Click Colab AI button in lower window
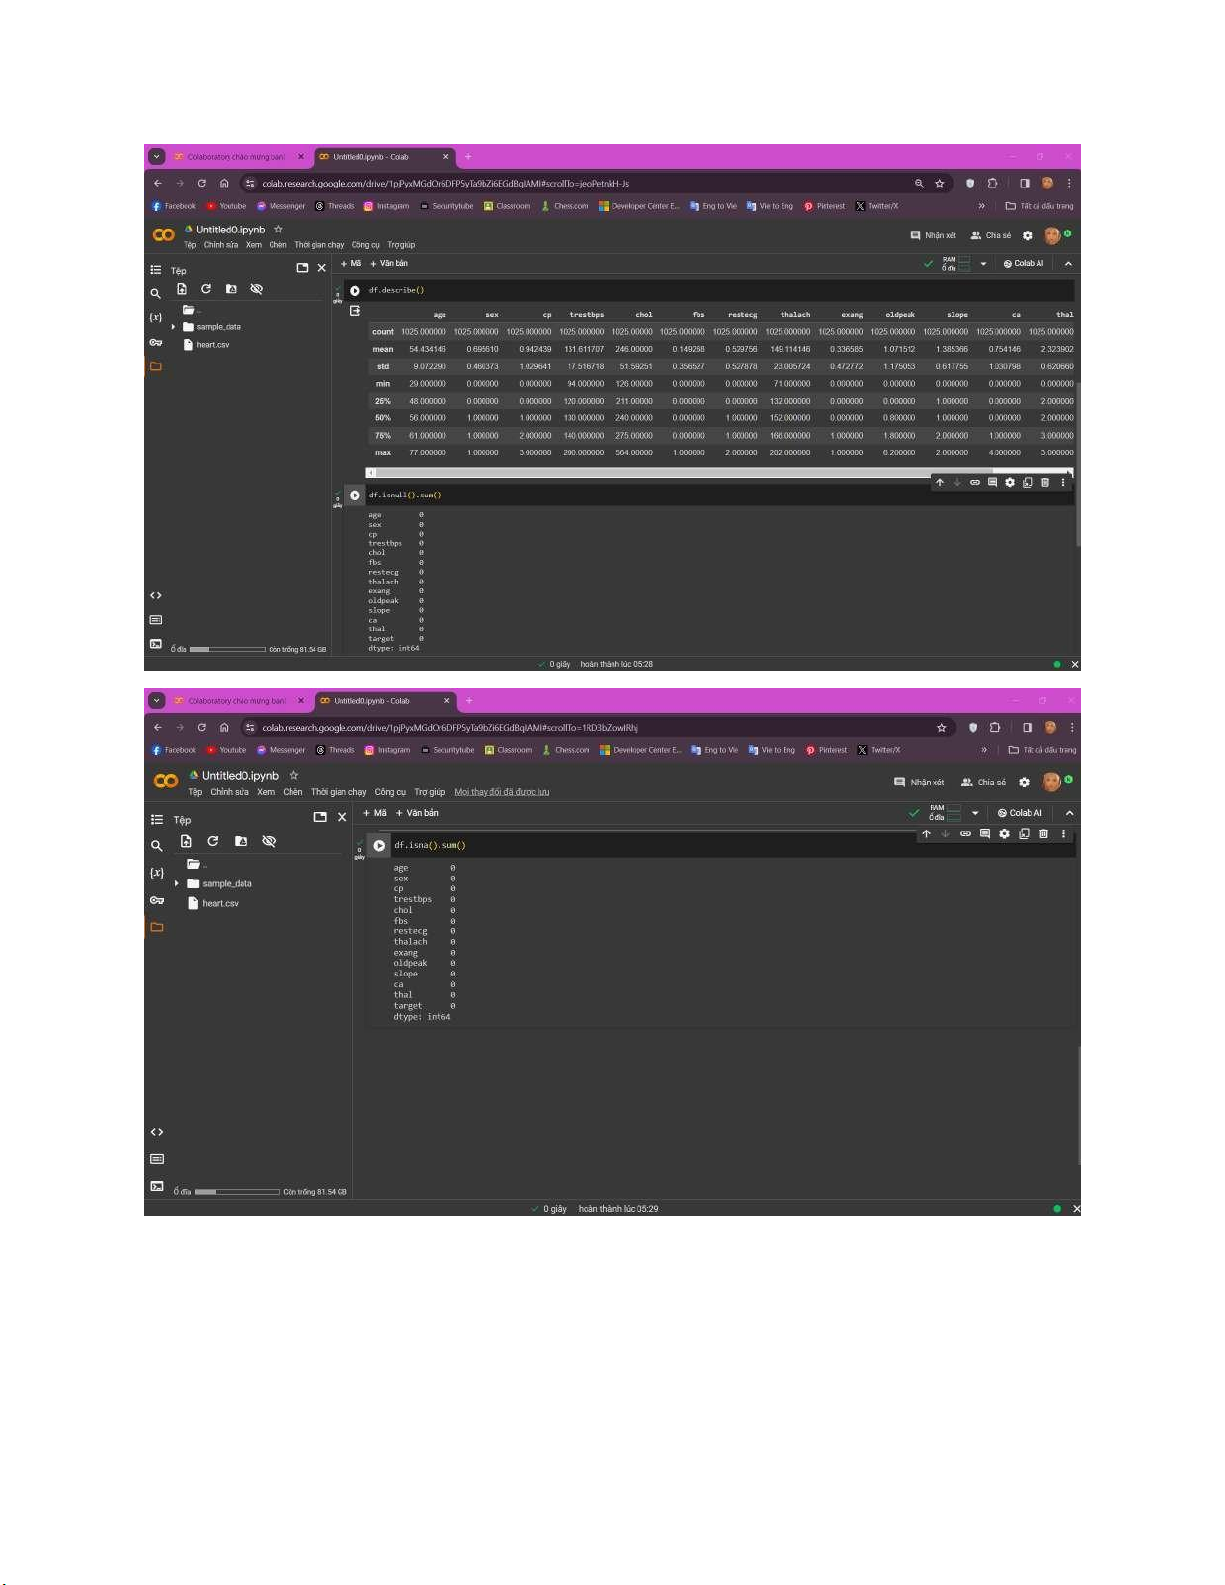 click(1019, 813)
